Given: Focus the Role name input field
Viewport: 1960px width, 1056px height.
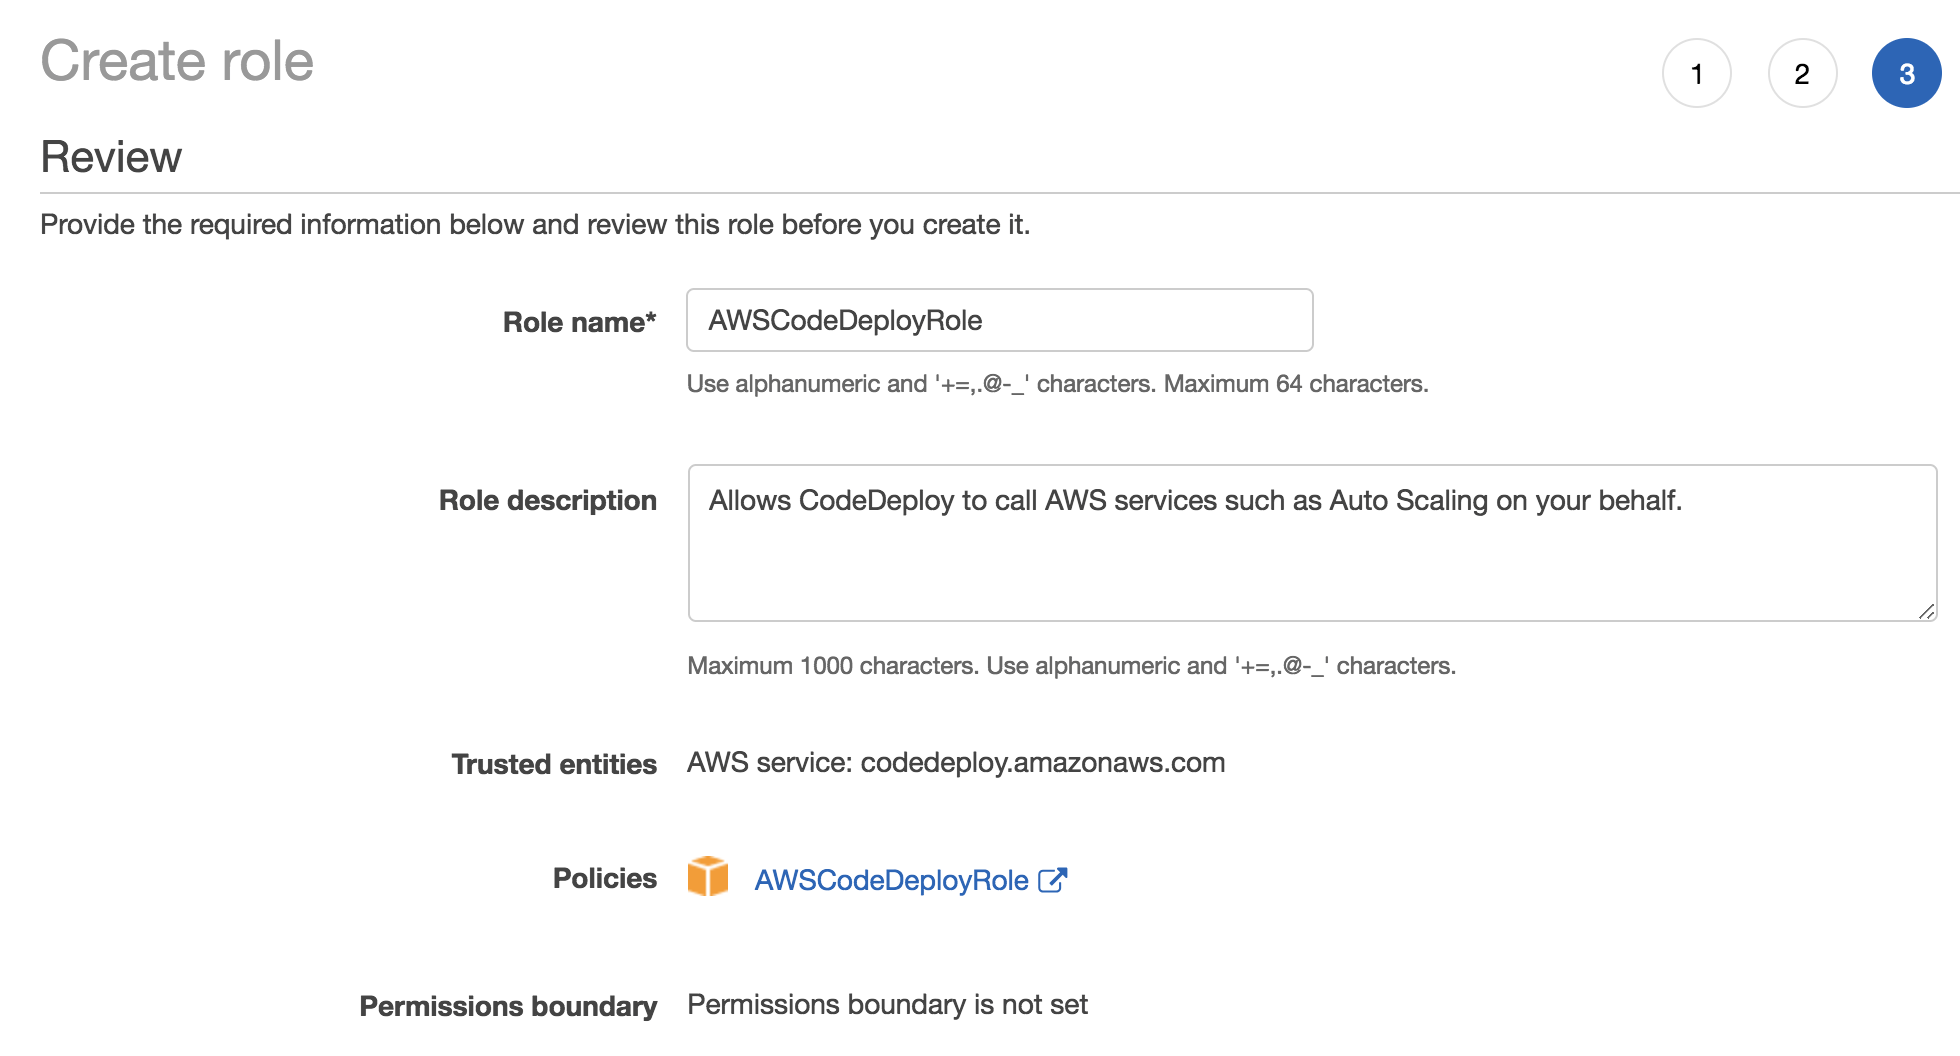Looking at the screenshot, I should pos(999,321).
